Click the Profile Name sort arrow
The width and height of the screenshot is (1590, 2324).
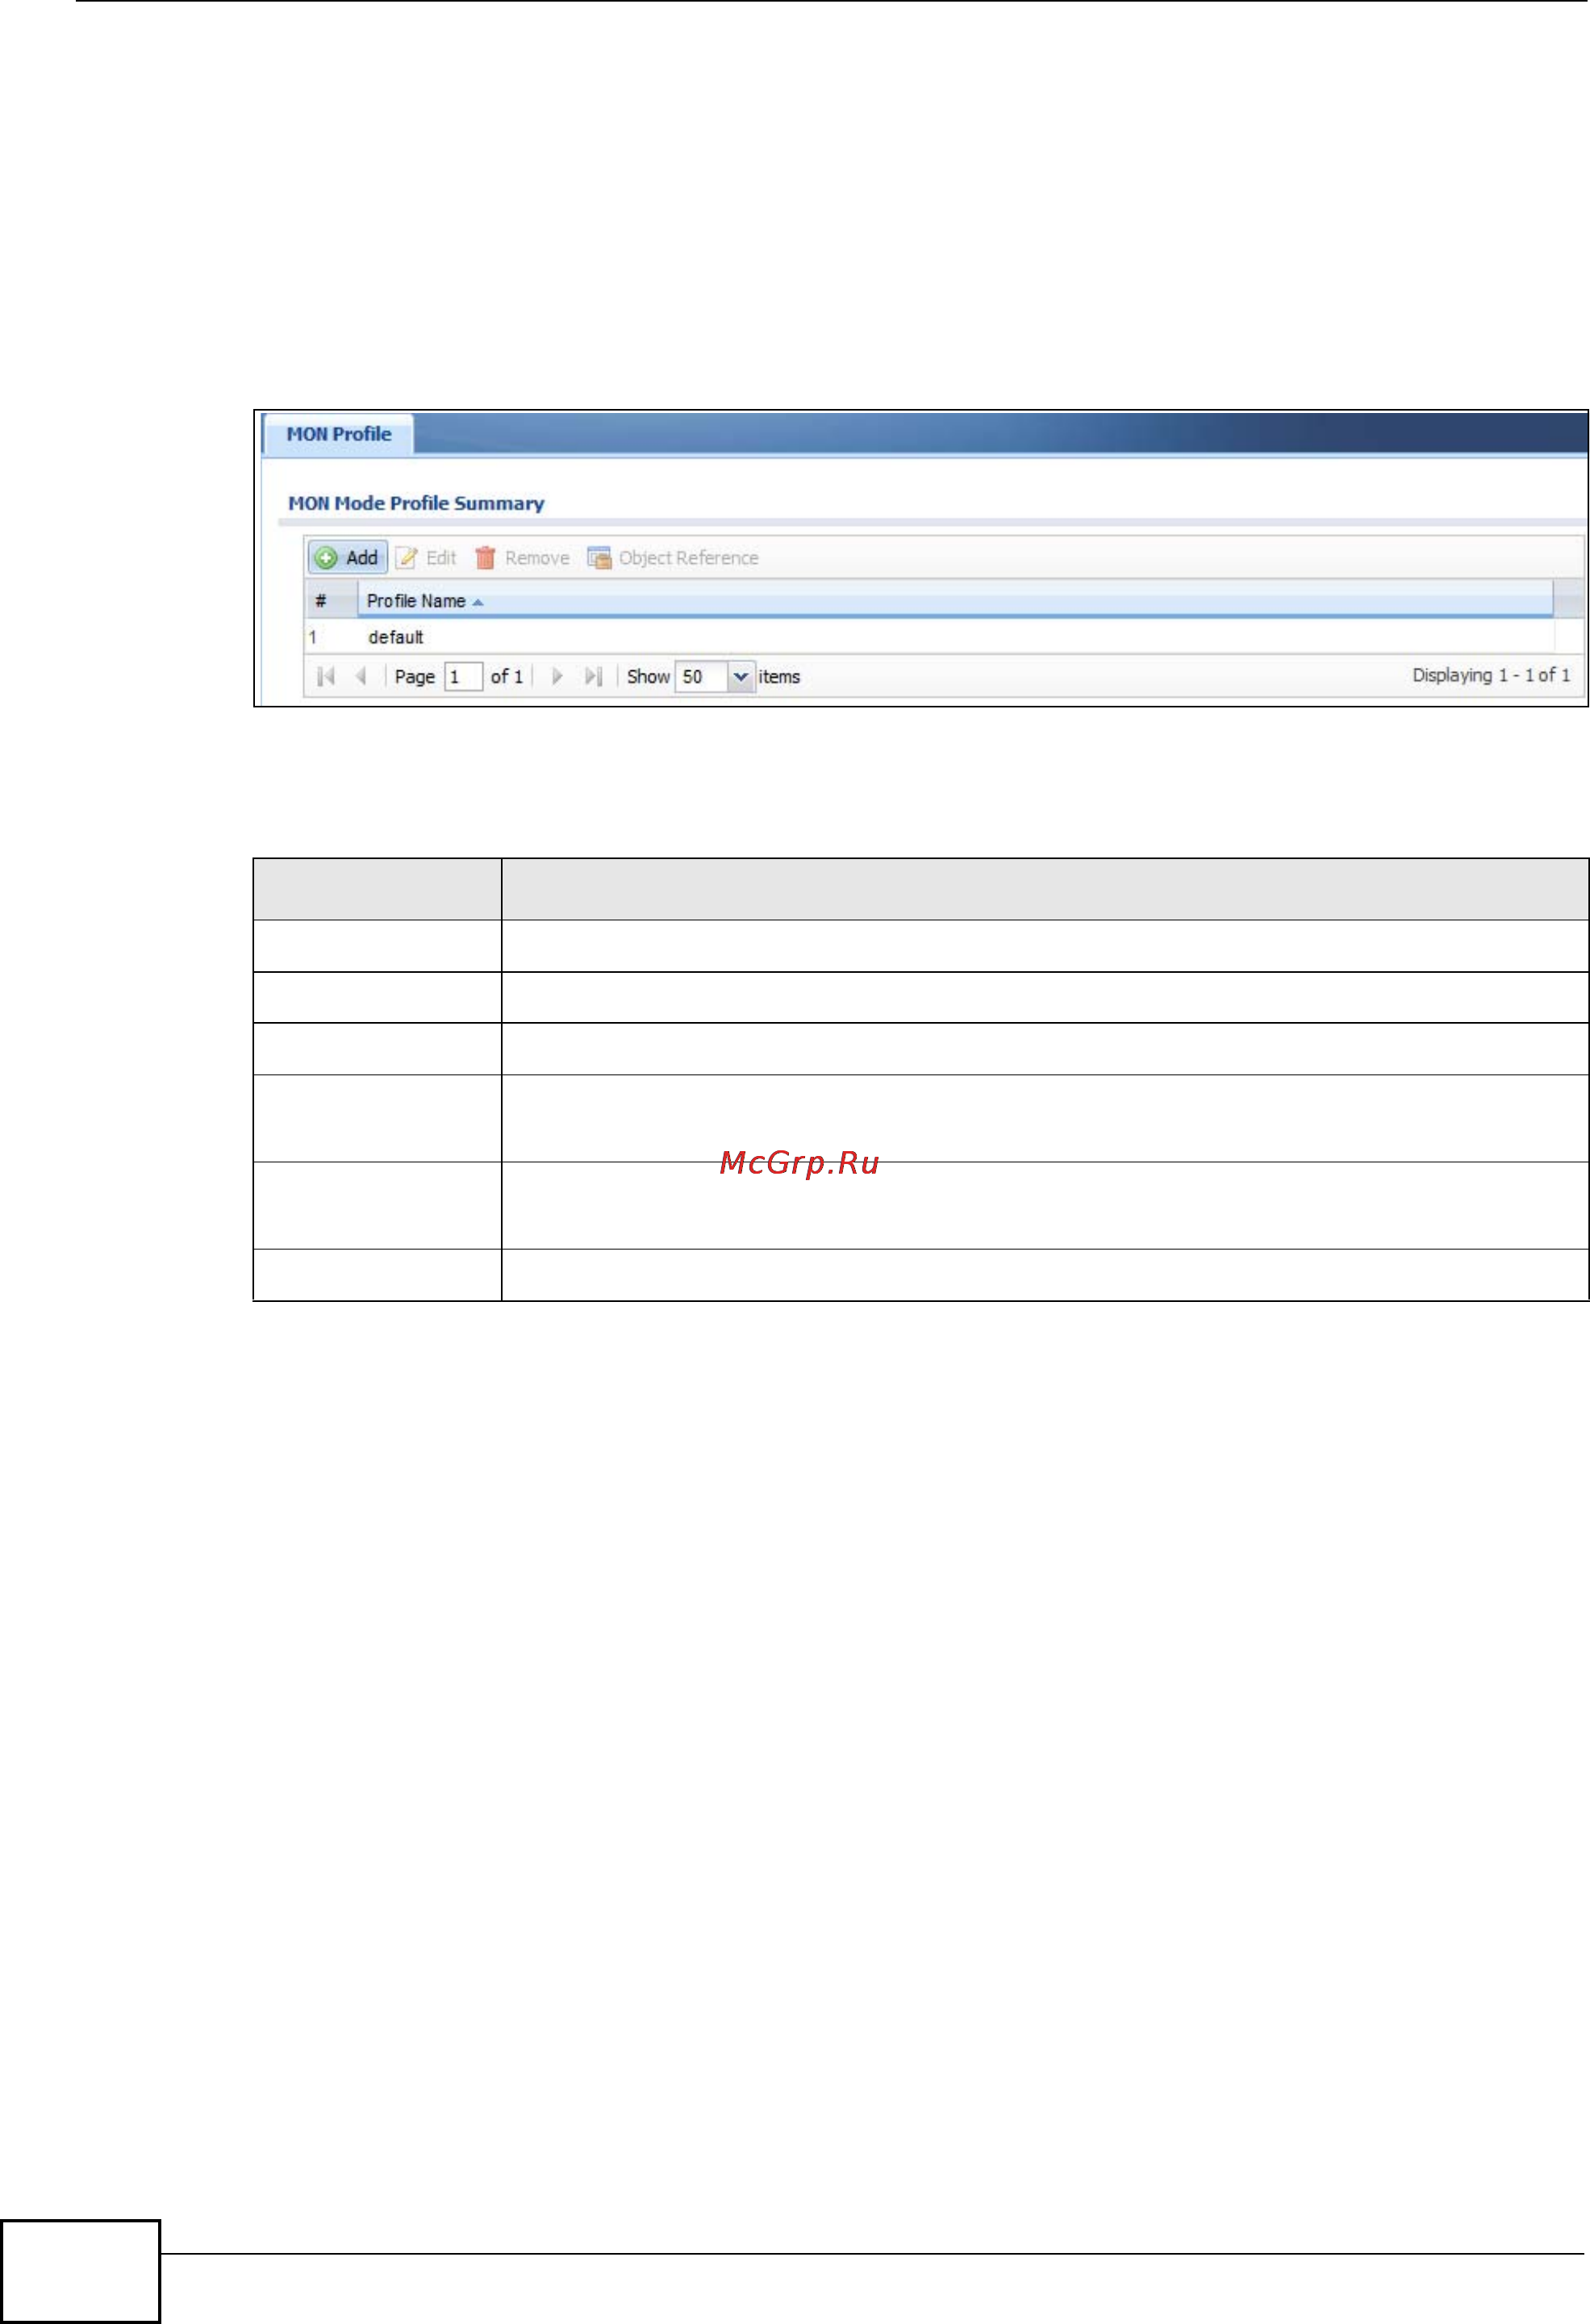tap(478, 602)
